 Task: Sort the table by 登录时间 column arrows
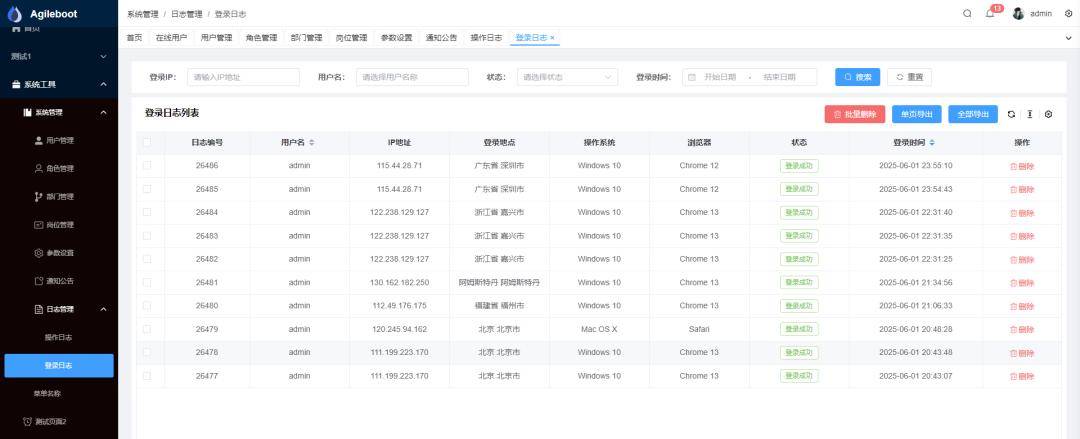(932, 143)
